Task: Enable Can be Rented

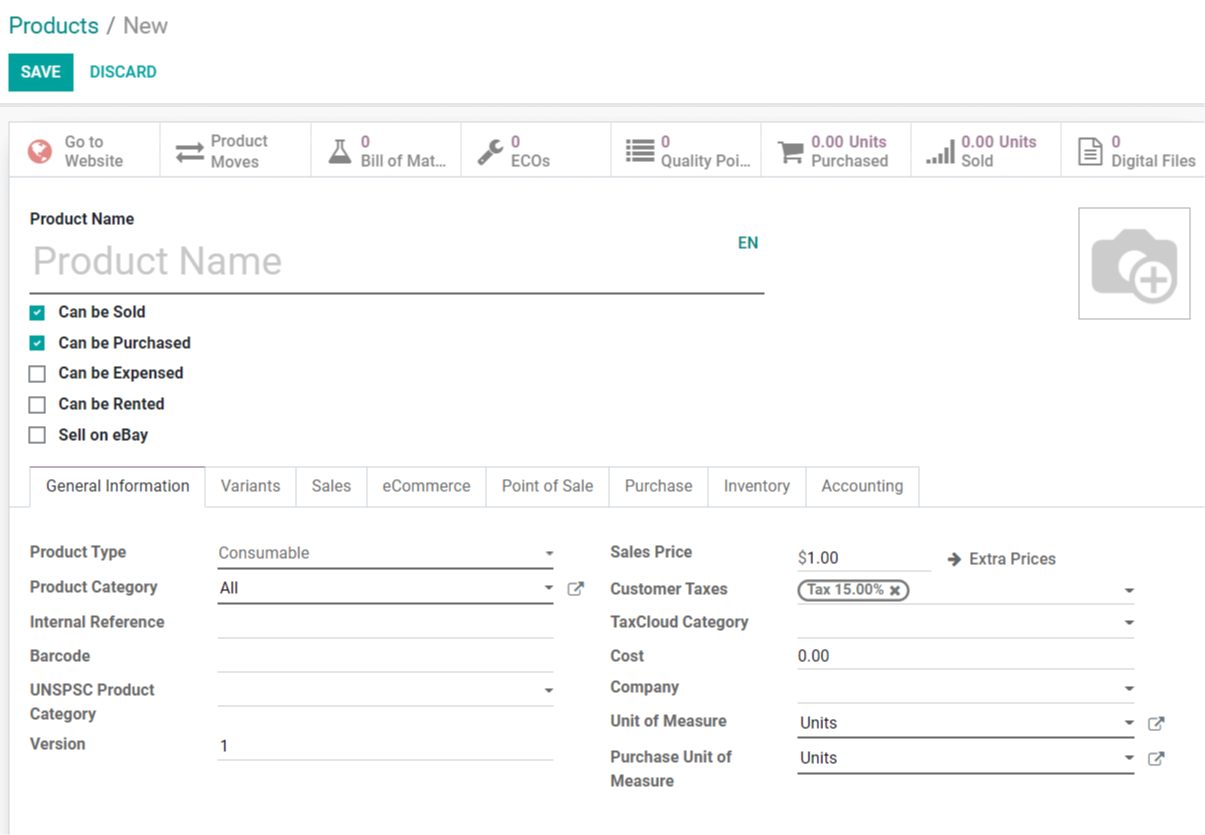Action: tap(37, 405)
